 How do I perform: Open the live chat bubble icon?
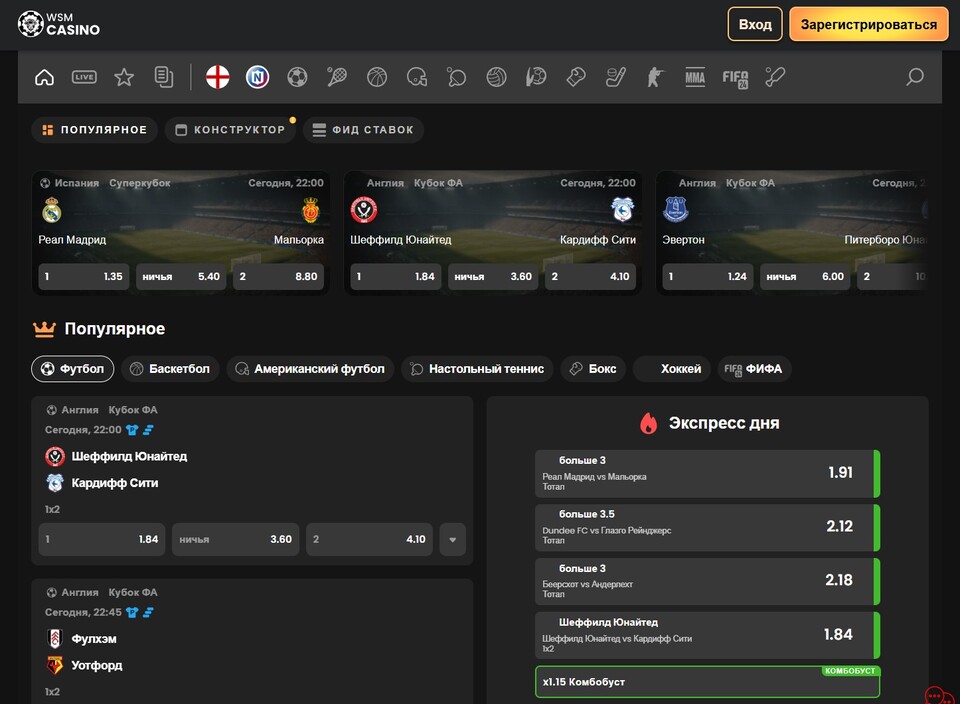[938, 695]
